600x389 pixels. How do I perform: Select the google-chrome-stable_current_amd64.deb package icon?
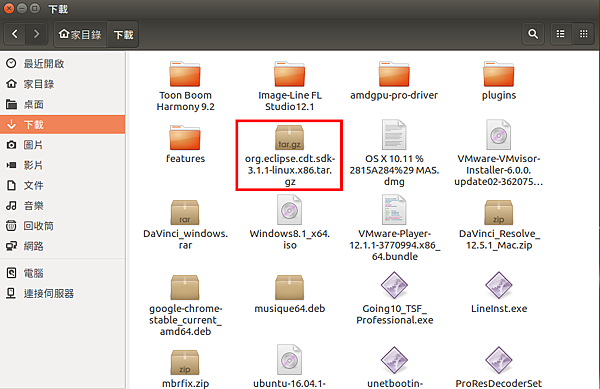point(185,287)
